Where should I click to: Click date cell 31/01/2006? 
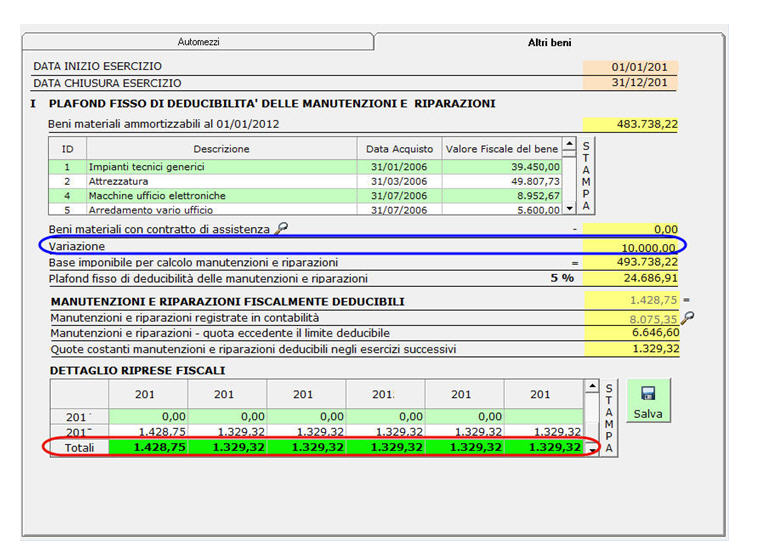tap(399, 167)
